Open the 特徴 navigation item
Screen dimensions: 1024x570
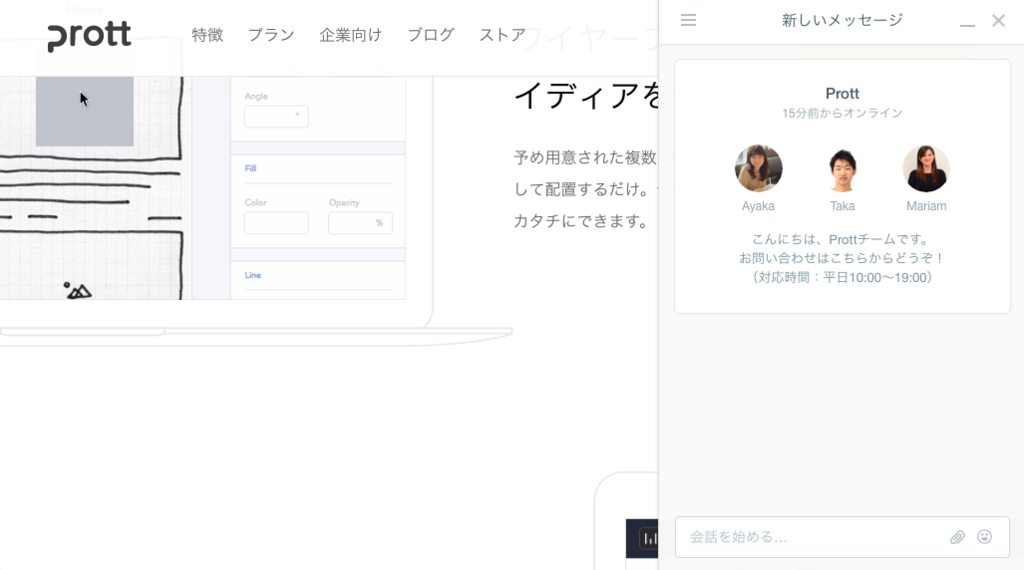pyautogui.click(x=207, y=35)
